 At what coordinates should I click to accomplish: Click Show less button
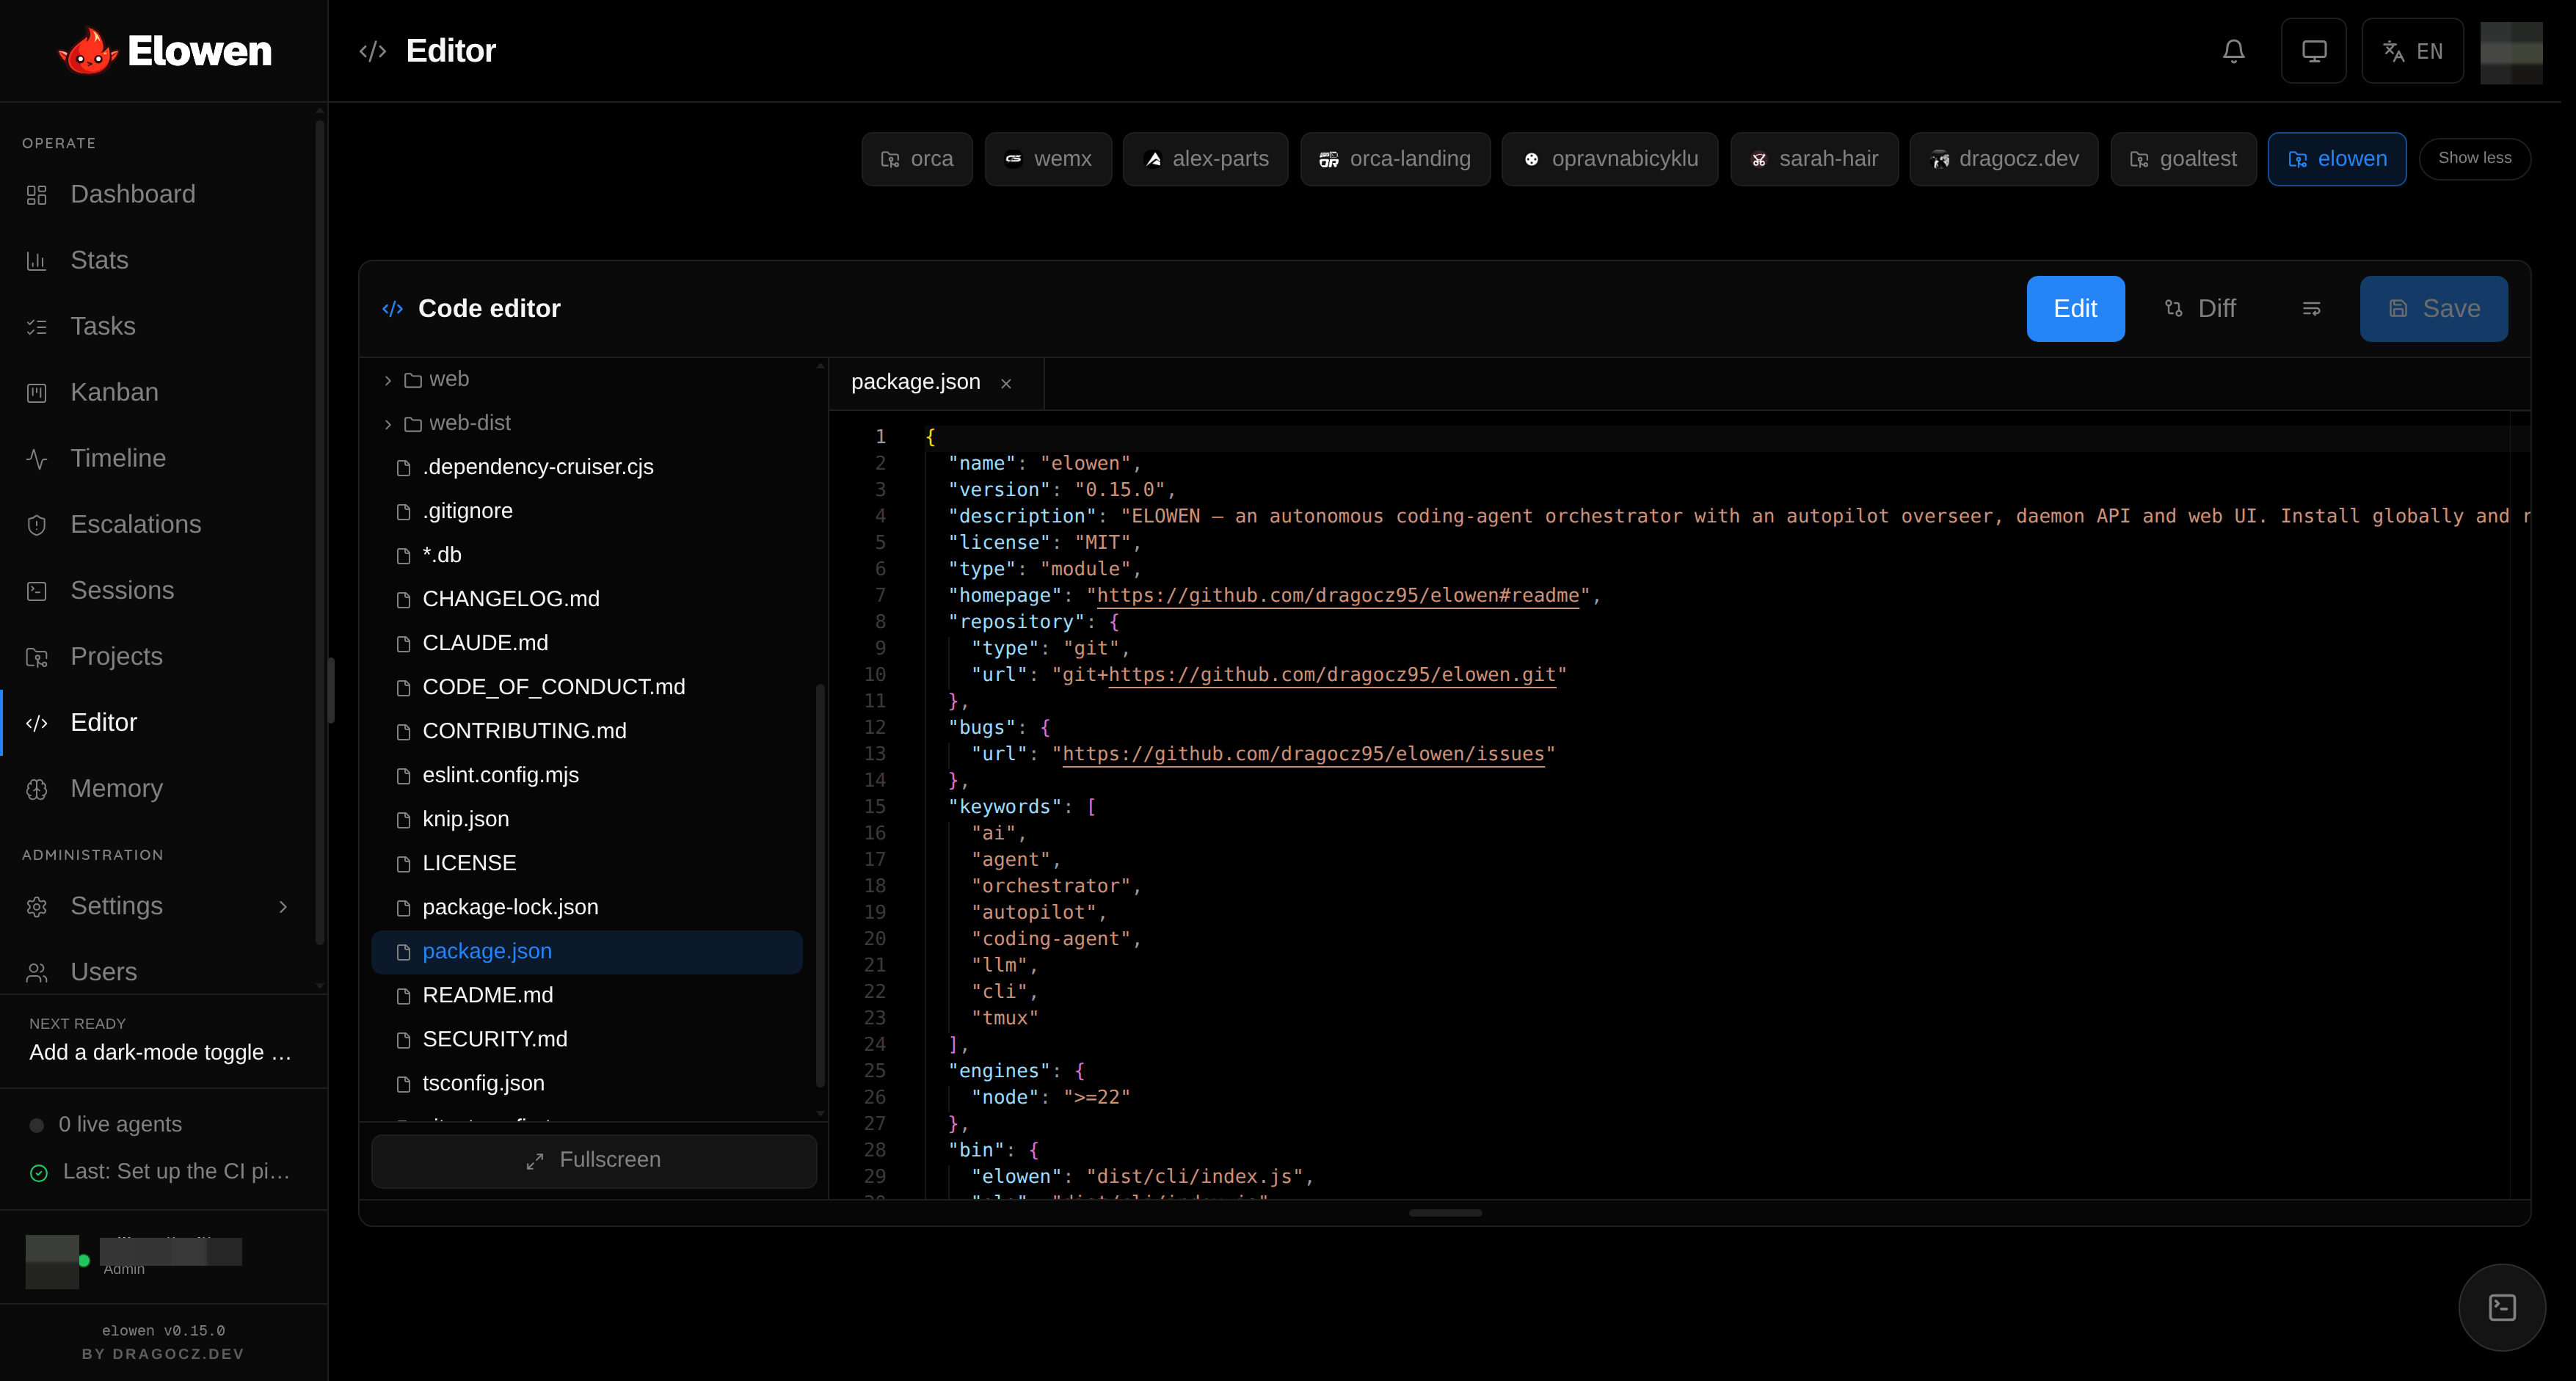(x=2474, y=158)
